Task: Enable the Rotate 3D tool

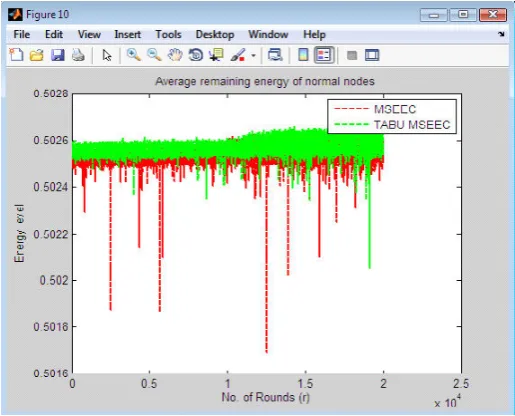Action: [x=196, y=55]
